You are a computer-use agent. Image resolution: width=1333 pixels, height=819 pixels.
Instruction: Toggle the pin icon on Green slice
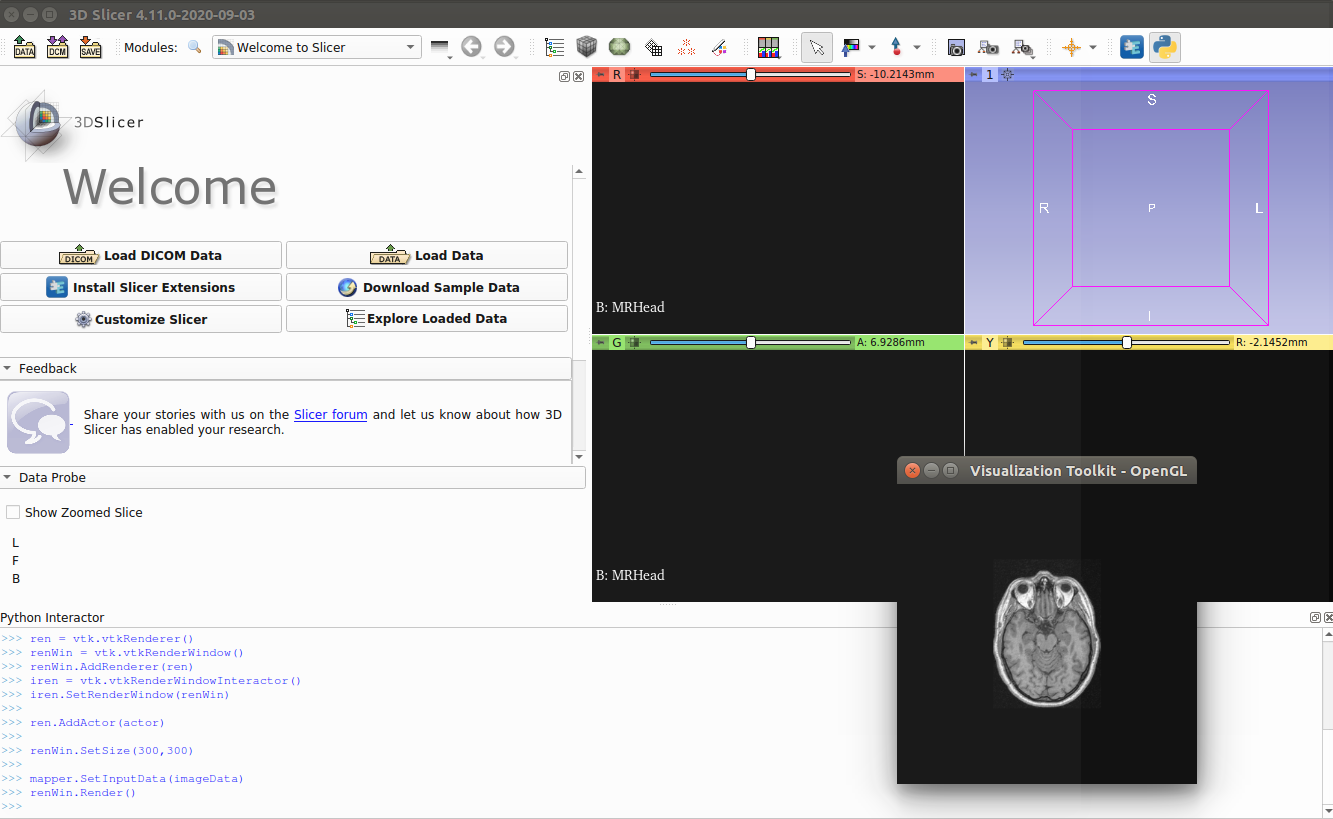(x=601, y=342)
